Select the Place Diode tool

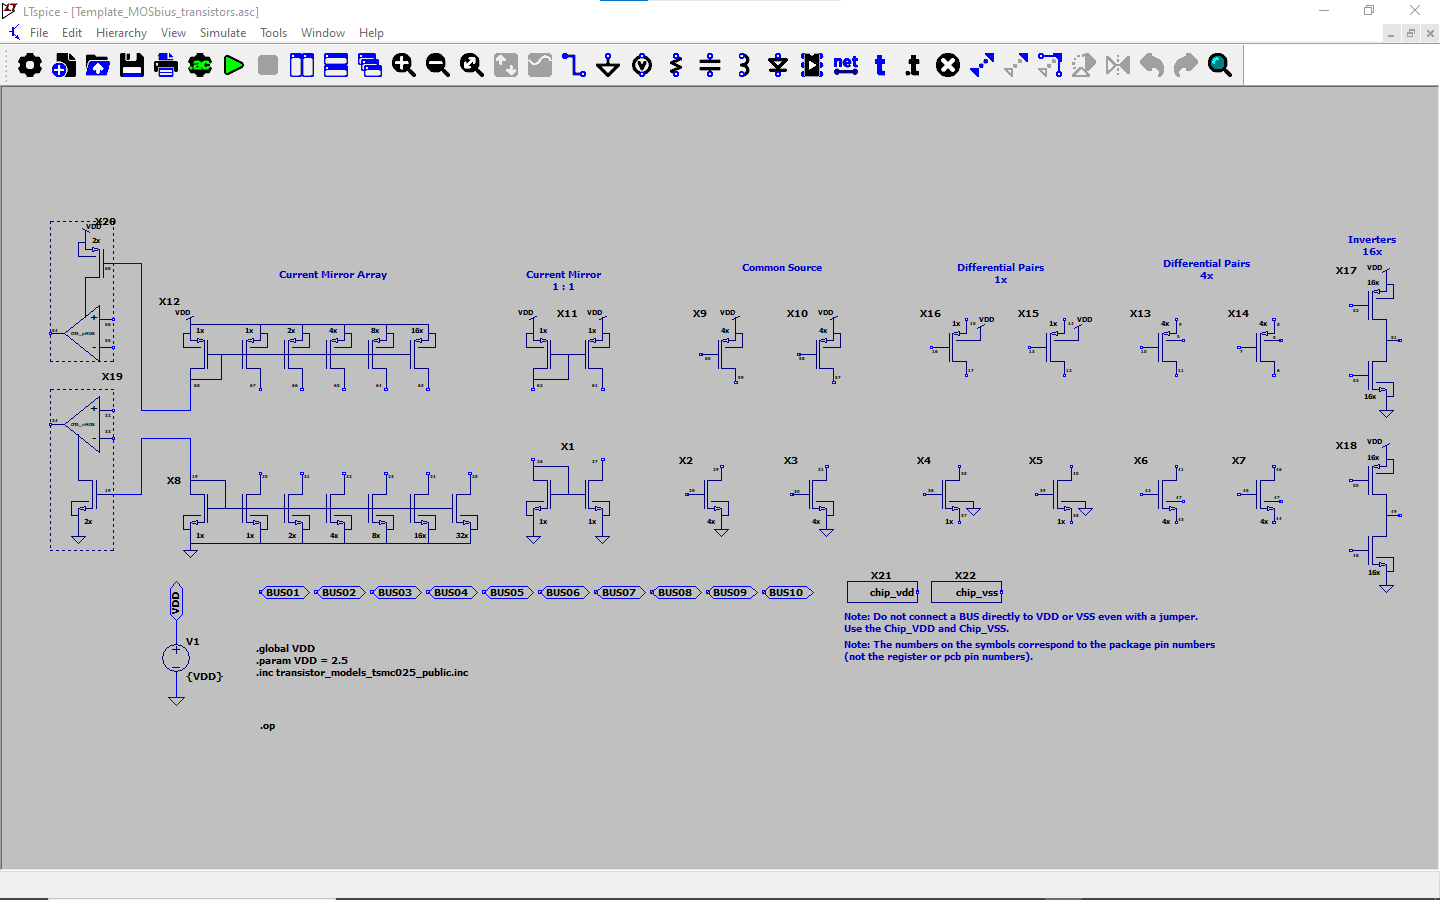[x=778, y=66]
